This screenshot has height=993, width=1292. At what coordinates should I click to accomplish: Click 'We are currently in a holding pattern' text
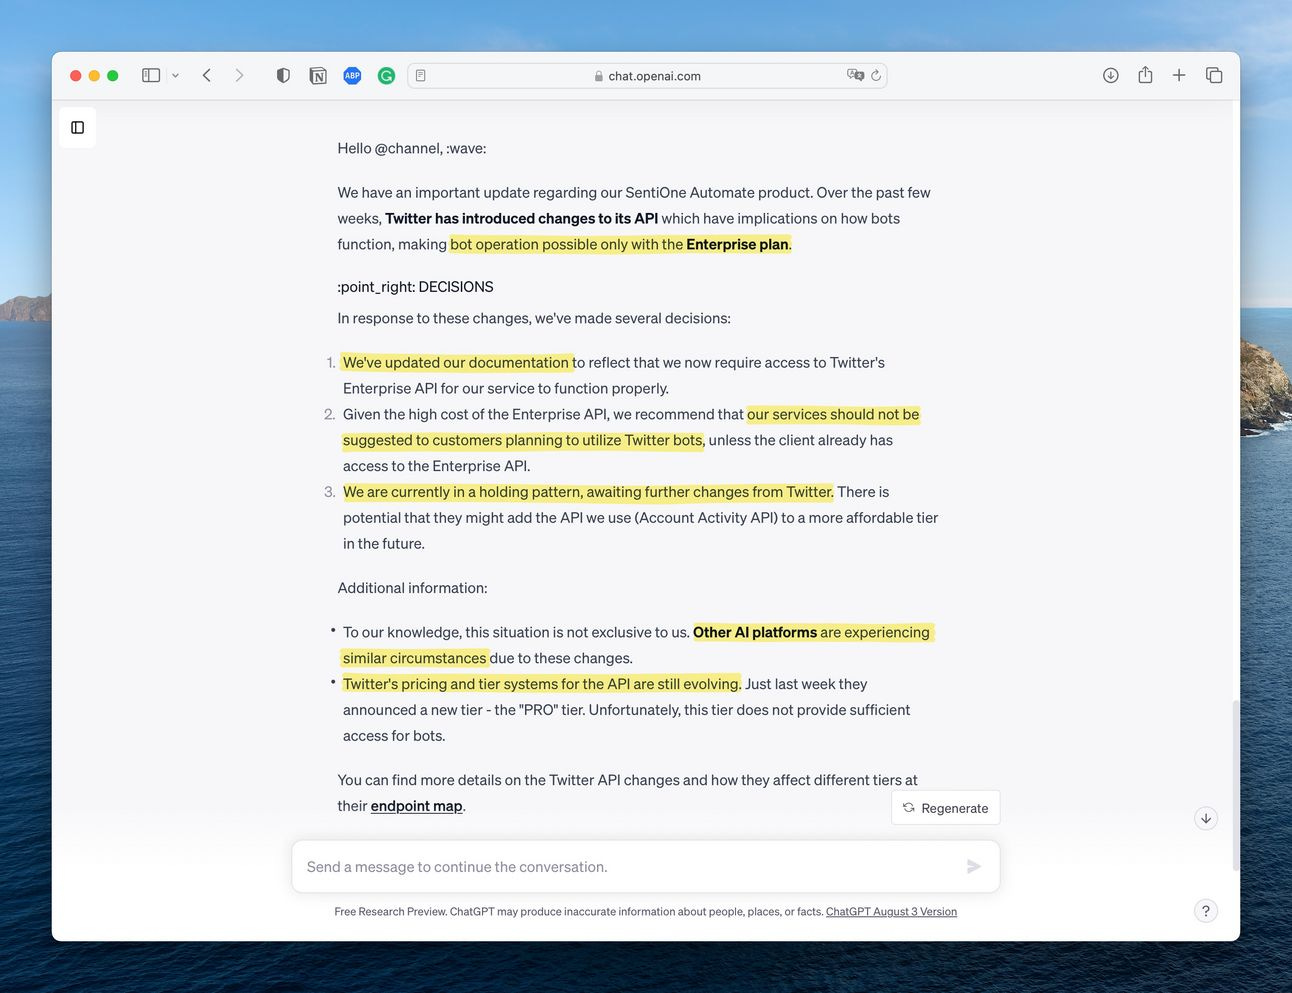(462, 492)
